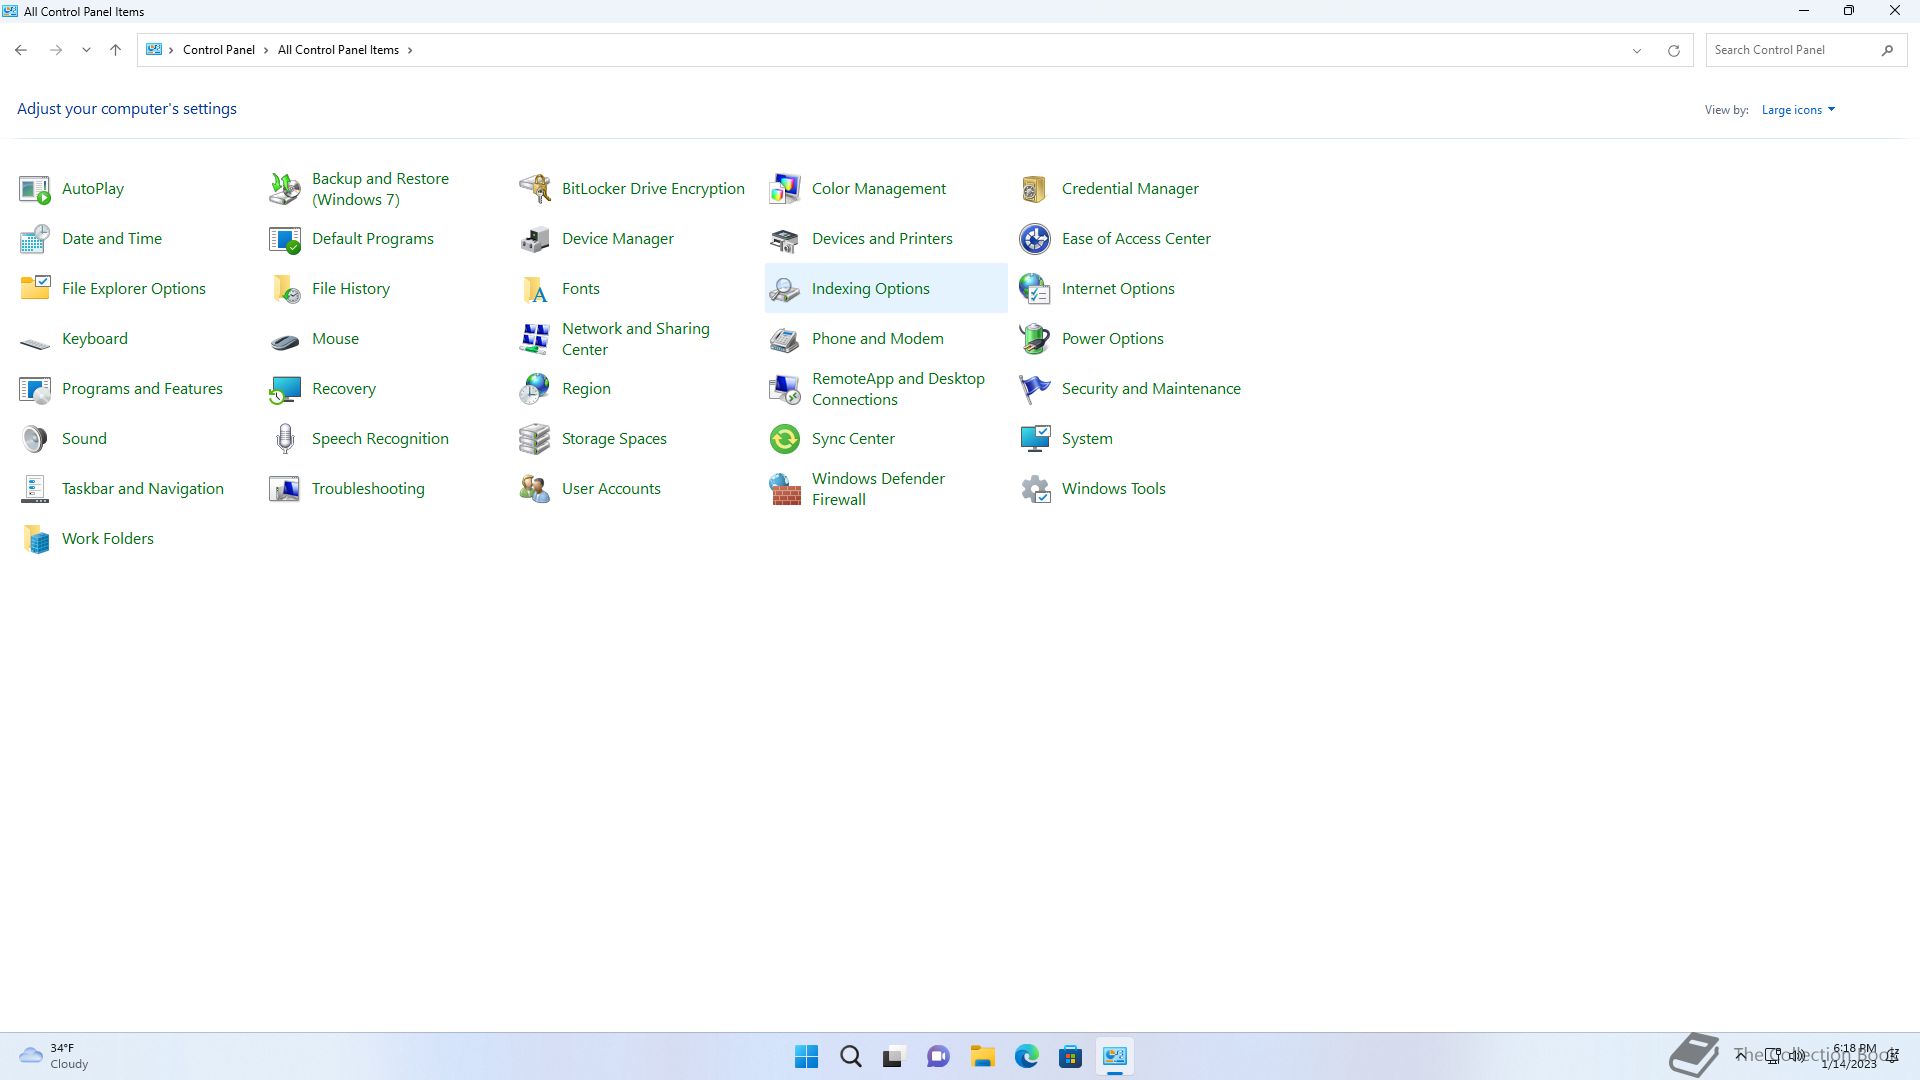This screenshot has height=1080, width=1920.
Task: Refresh the Control Panel view
Action: tap(1674, 51)
